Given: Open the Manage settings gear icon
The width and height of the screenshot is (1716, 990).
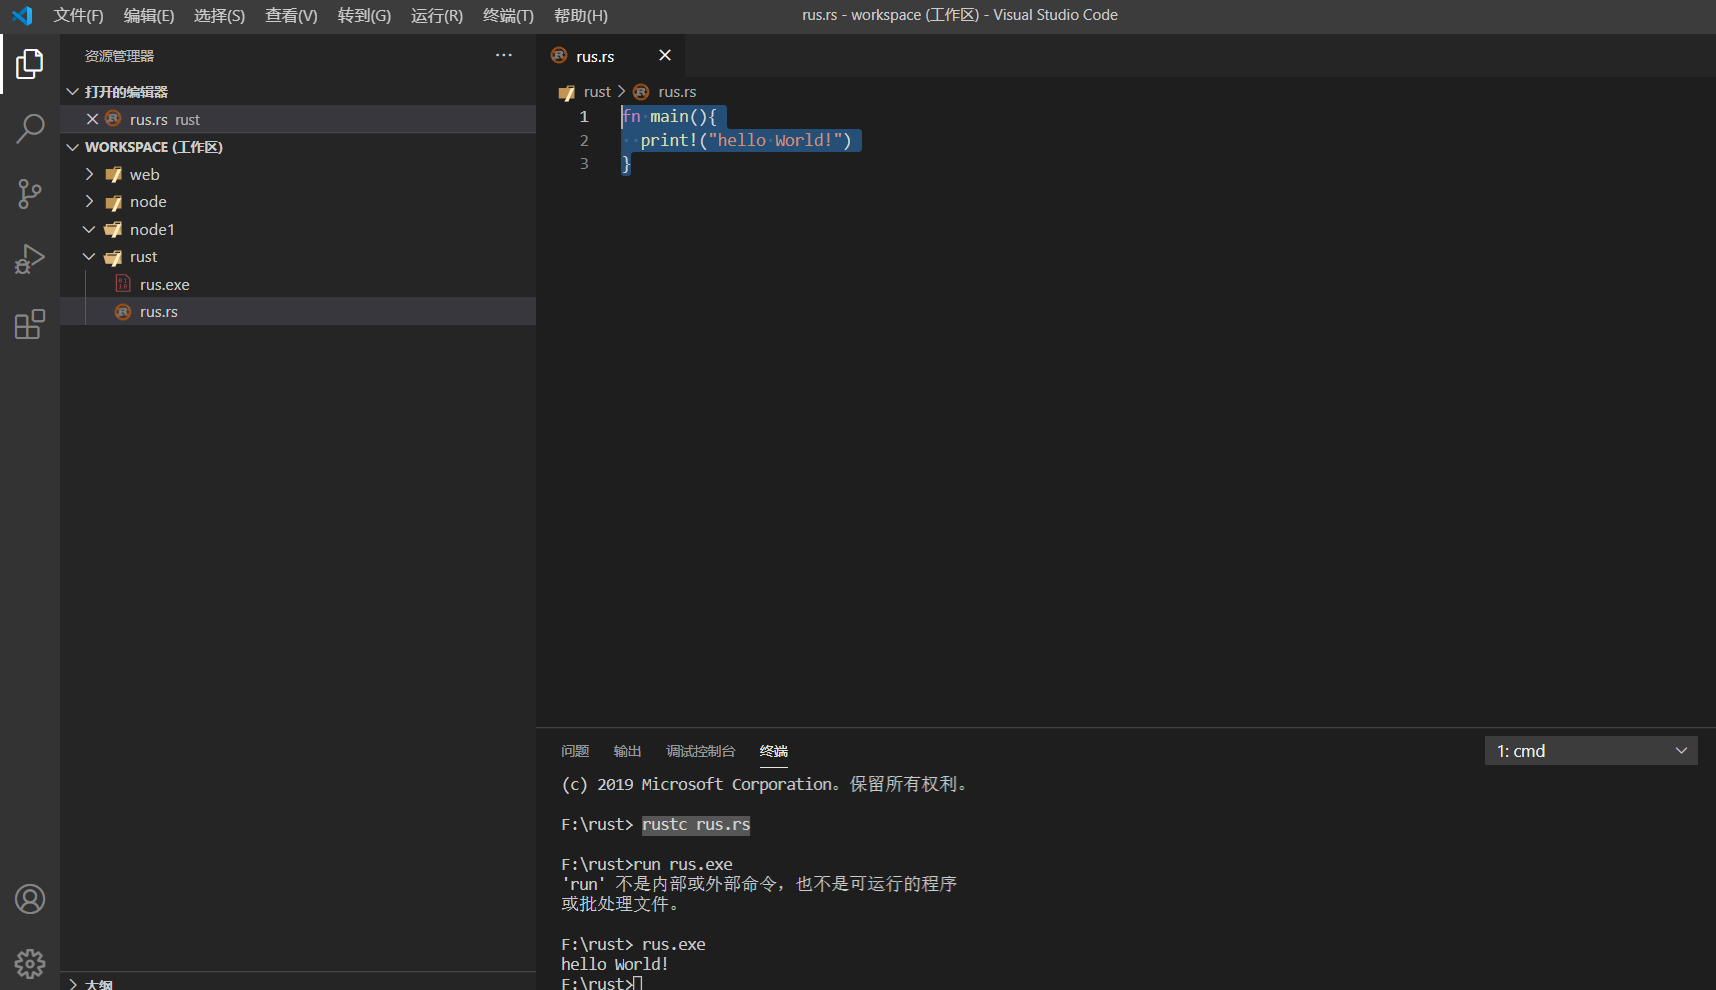Looking at the screenshot, I should 30,963.
